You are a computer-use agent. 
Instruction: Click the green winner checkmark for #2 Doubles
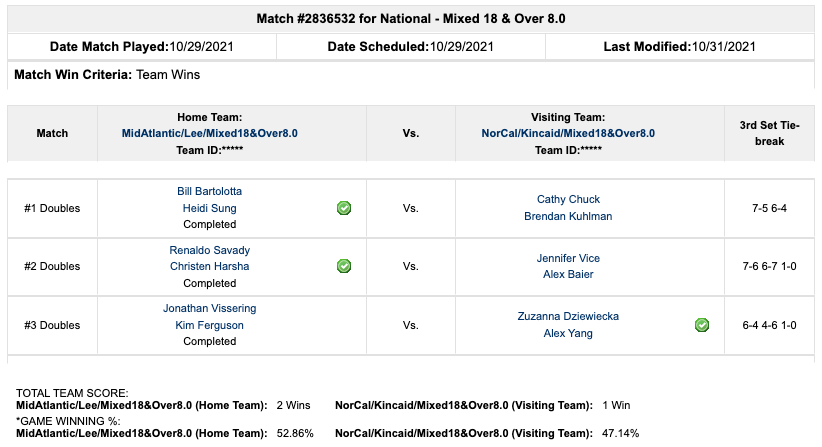click(x=344, y=266)
